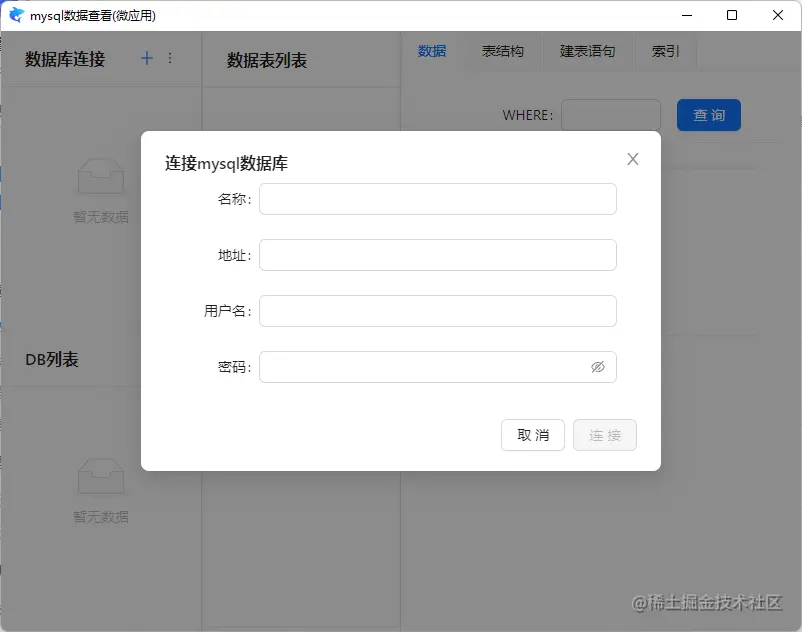Focus the 用户名 input field
This screenshot has width=802, height=632.
438,311
